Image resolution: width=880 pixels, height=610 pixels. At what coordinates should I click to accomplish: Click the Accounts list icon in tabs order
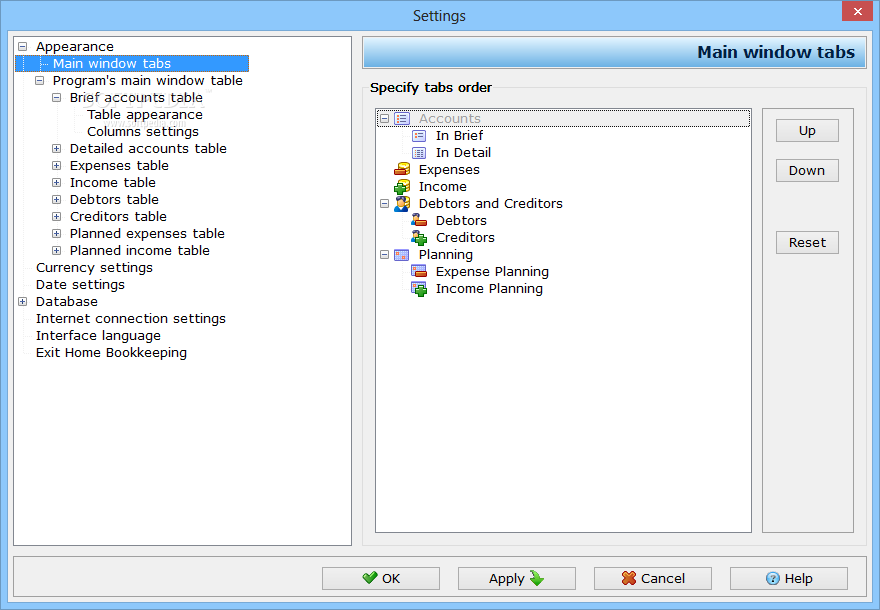tap(402, 118)
